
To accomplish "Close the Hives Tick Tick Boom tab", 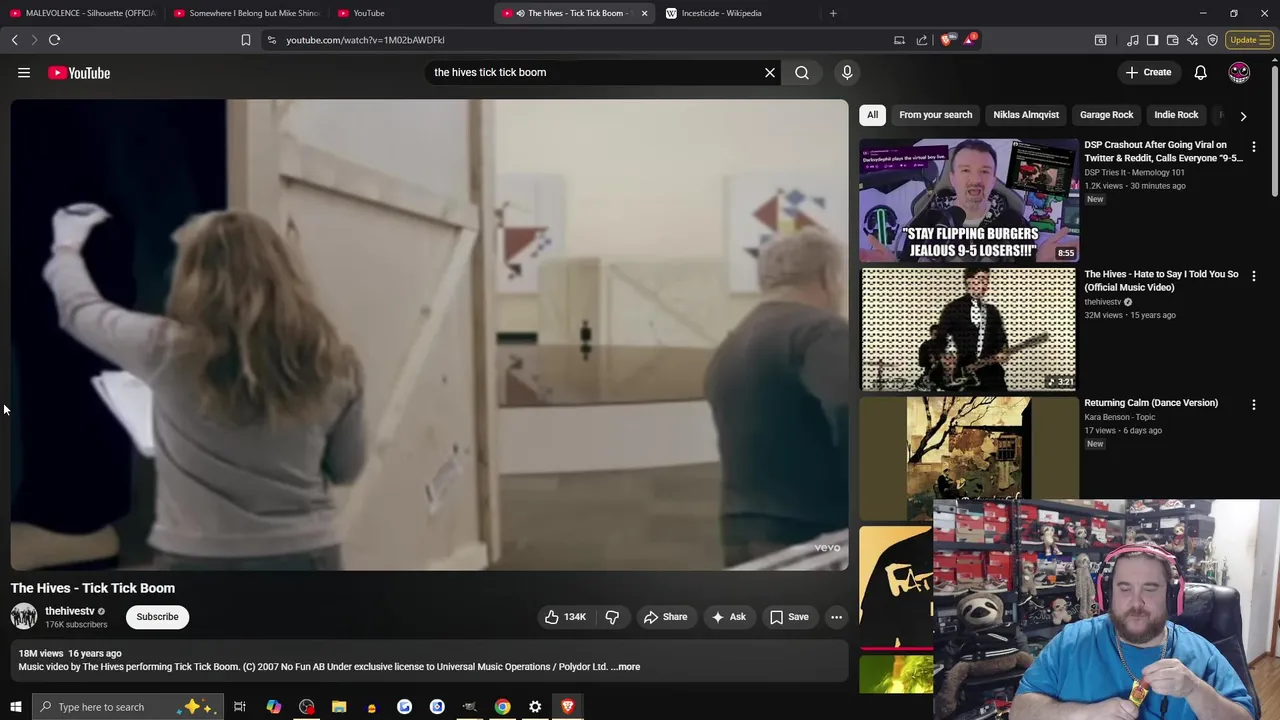I will [x=644, y=13].
